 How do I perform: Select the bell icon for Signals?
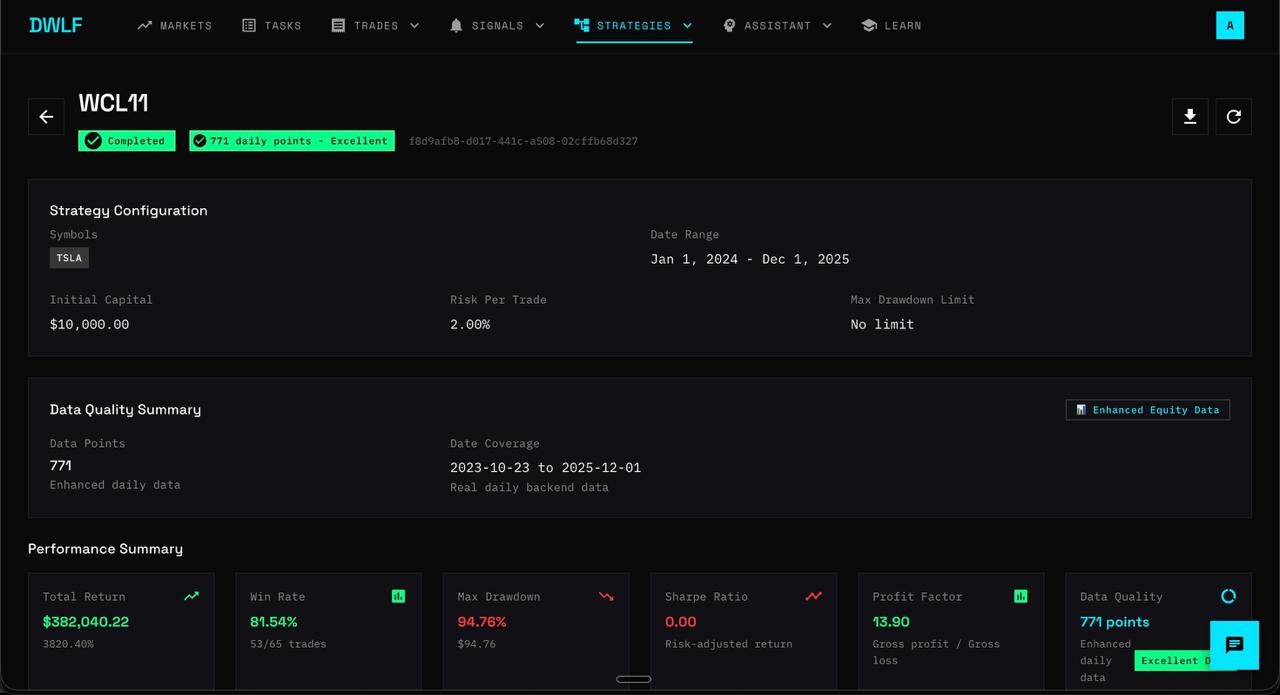point(457,25)
